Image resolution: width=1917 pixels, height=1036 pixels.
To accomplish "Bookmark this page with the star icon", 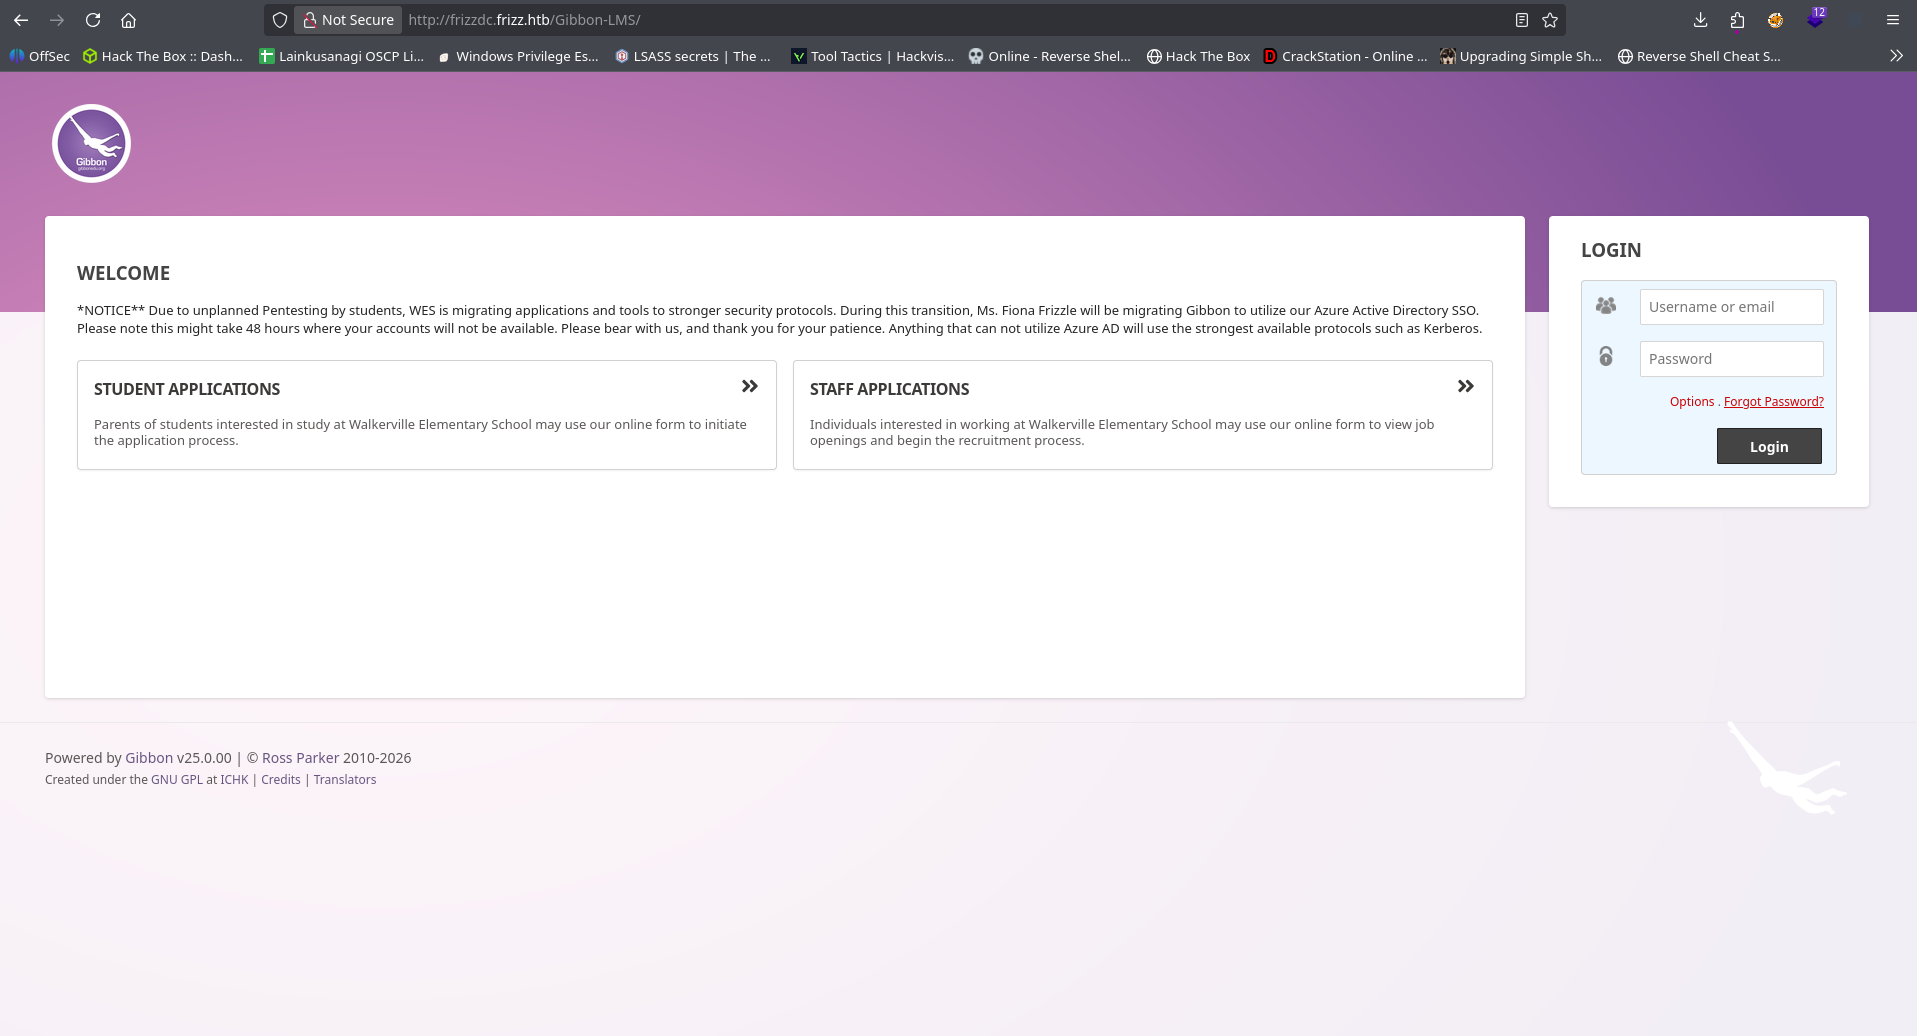I will 1550,20.
